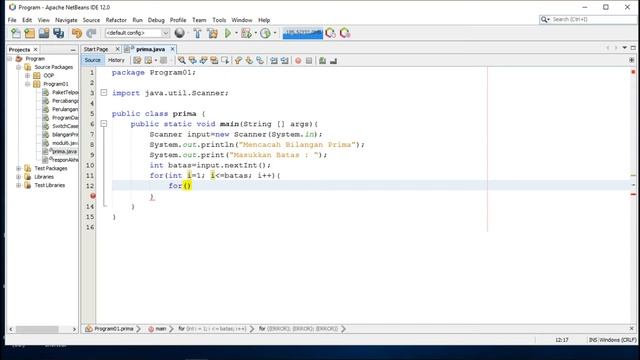
Task: Click the New Project toolbar icon
Action: pos(30,33)
